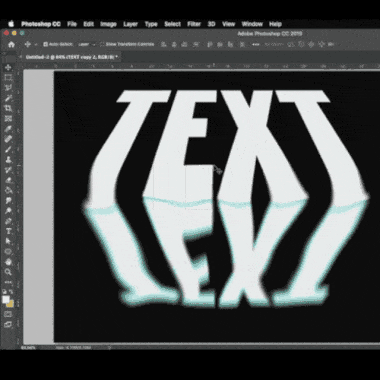Open the Help menu
Screen dimensions: 380x380
point(275,24)
